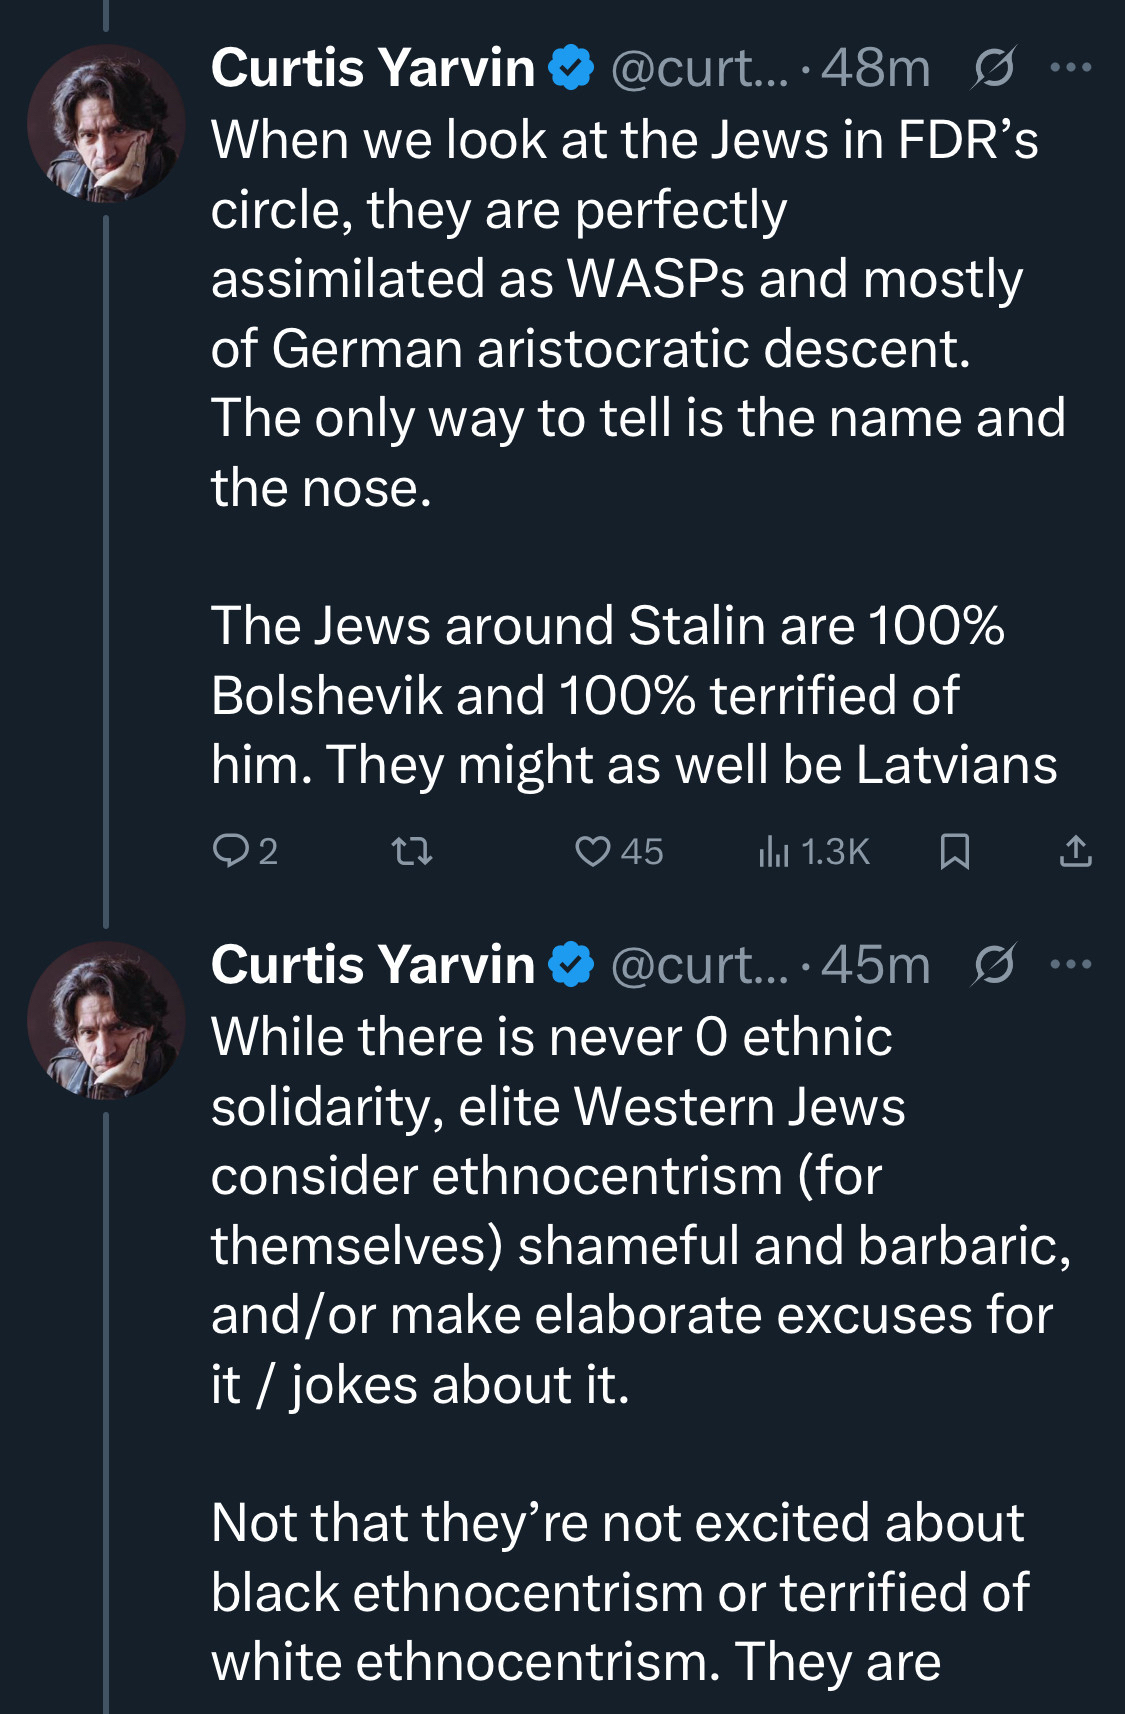Click the reply icon on first tweet
The width and height of the screenshot is (1125, 1714).
[231, 851]
